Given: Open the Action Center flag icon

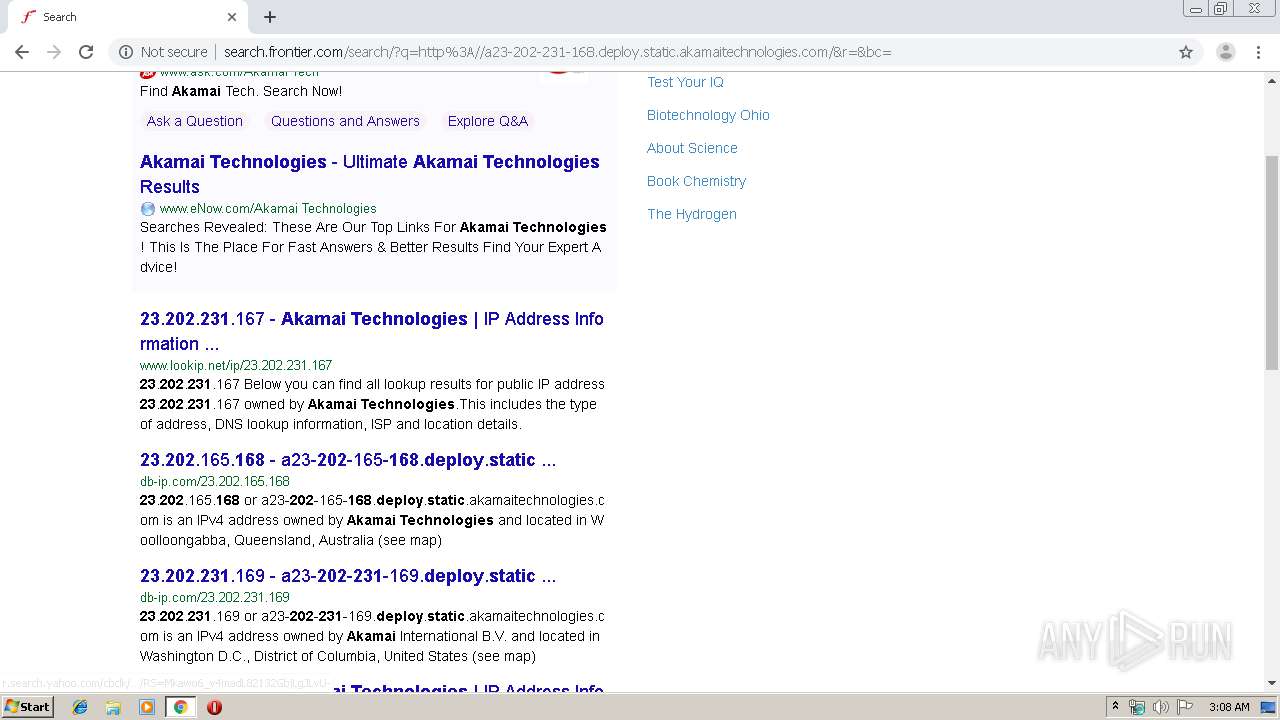Looking at the screenshot, I should tap(1185, 707).
